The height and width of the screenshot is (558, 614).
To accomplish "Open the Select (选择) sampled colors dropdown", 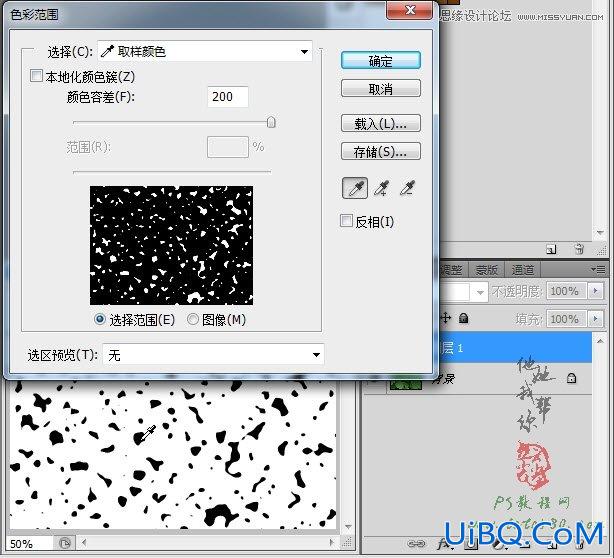I will (x=205, y=51).
